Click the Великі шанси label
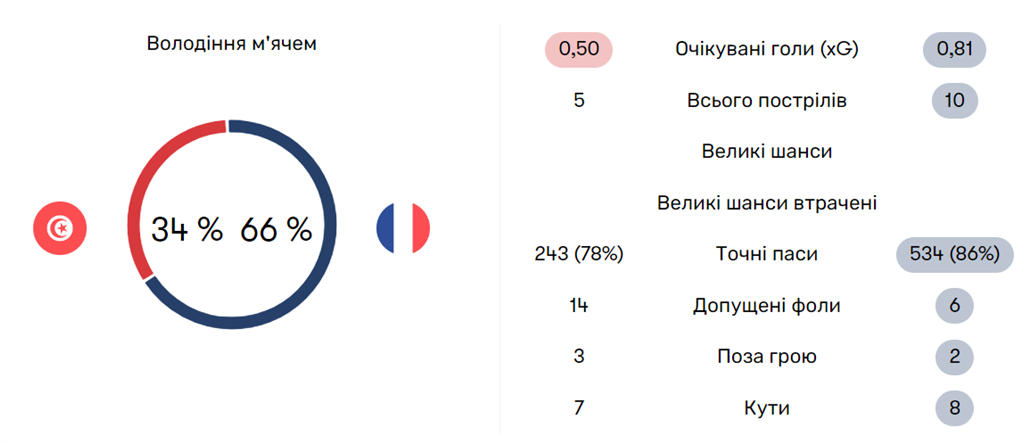The height and width of the screenshot is (444, 1024). (x=767, y=152)
